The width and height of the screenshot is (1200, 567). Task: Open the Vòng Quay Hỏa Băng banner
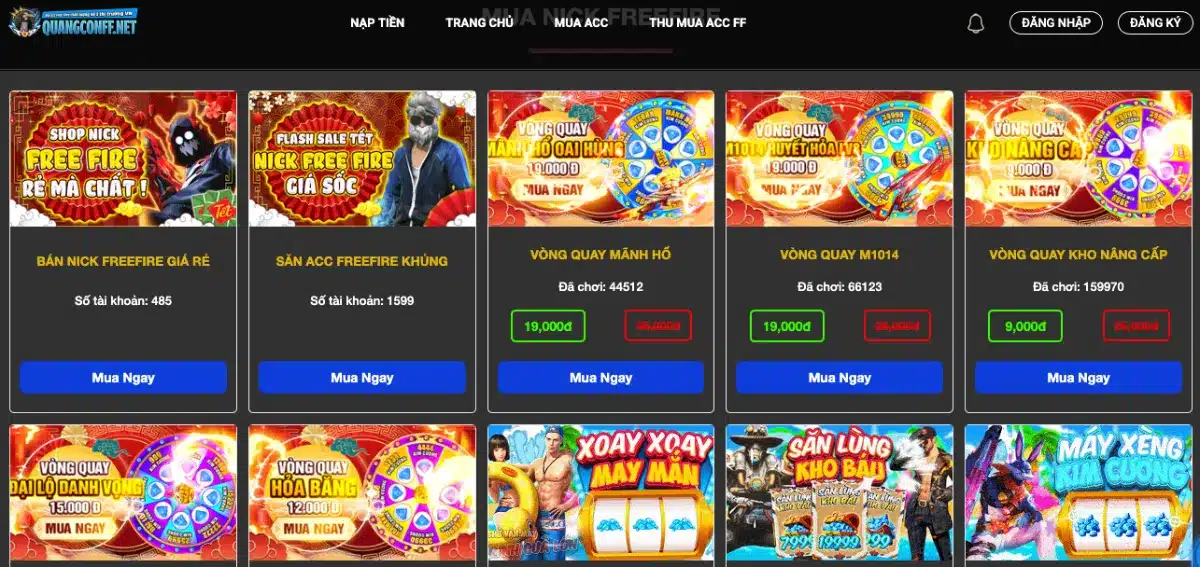click(362, 493)
